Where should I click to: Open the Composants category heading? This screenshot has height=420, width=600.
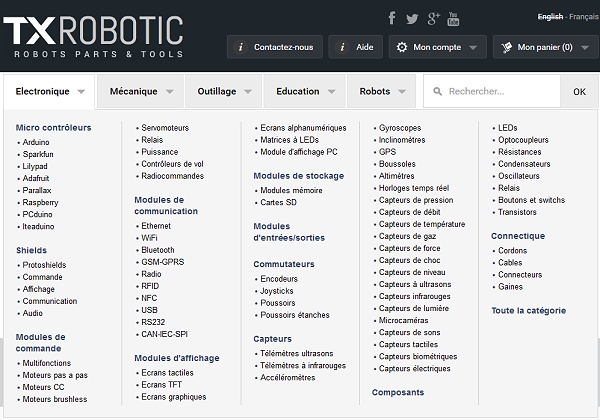click(398, 392)
